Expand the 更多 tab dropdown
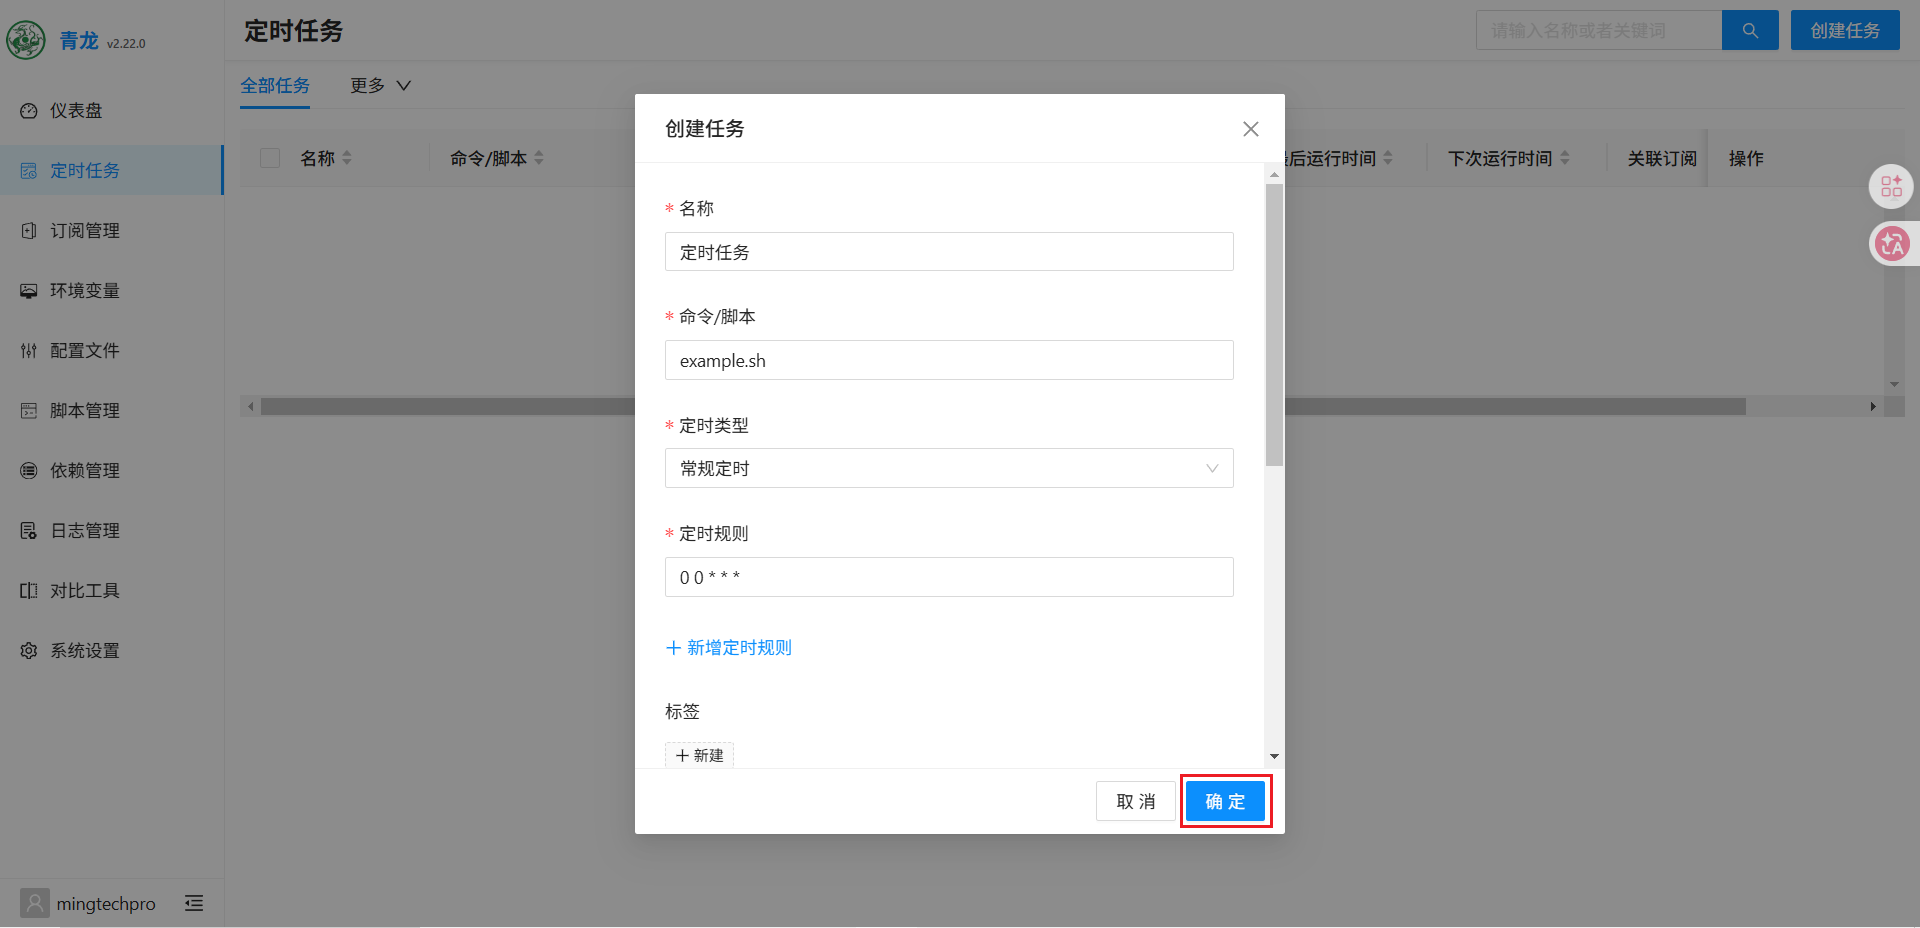The height and width of the screenshot is (928, 1920). click(x=380, y=86)
